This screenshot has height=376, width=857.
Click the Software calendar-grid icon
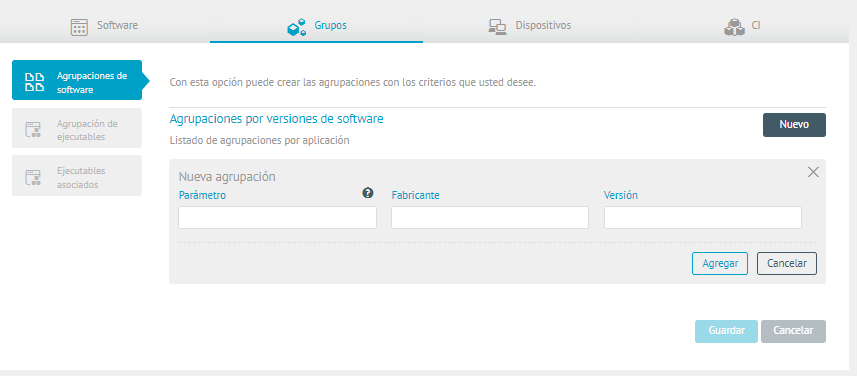(79, 27)
